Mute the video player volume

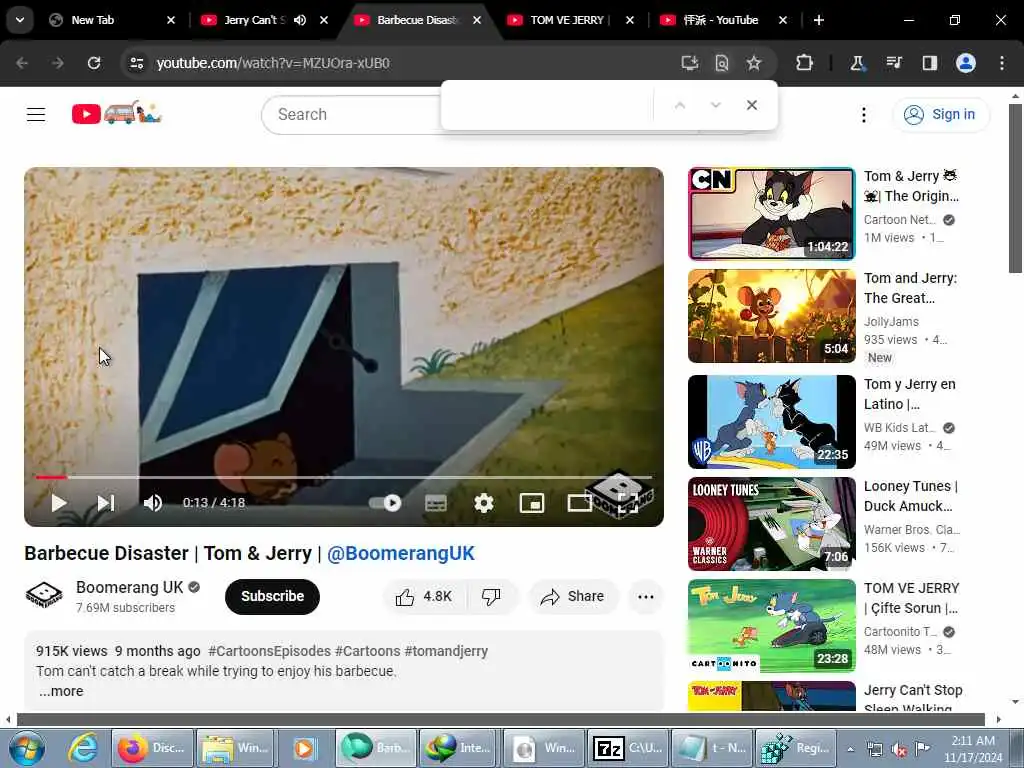(153, 503)
